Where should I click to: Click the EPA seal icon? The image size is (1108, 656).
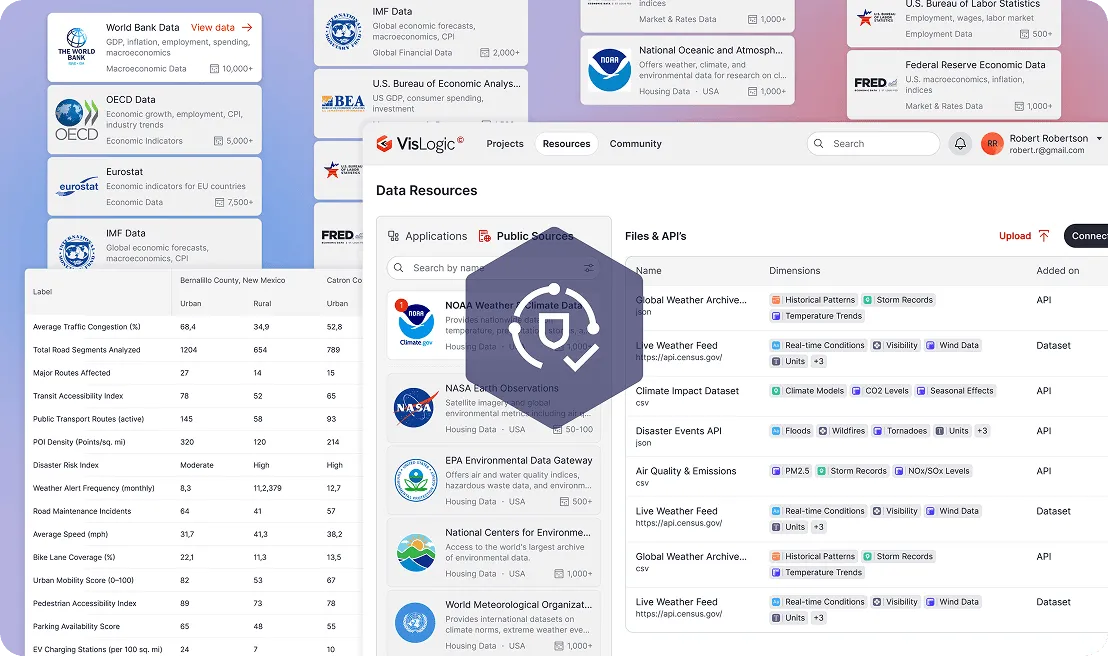click(416, 480)
